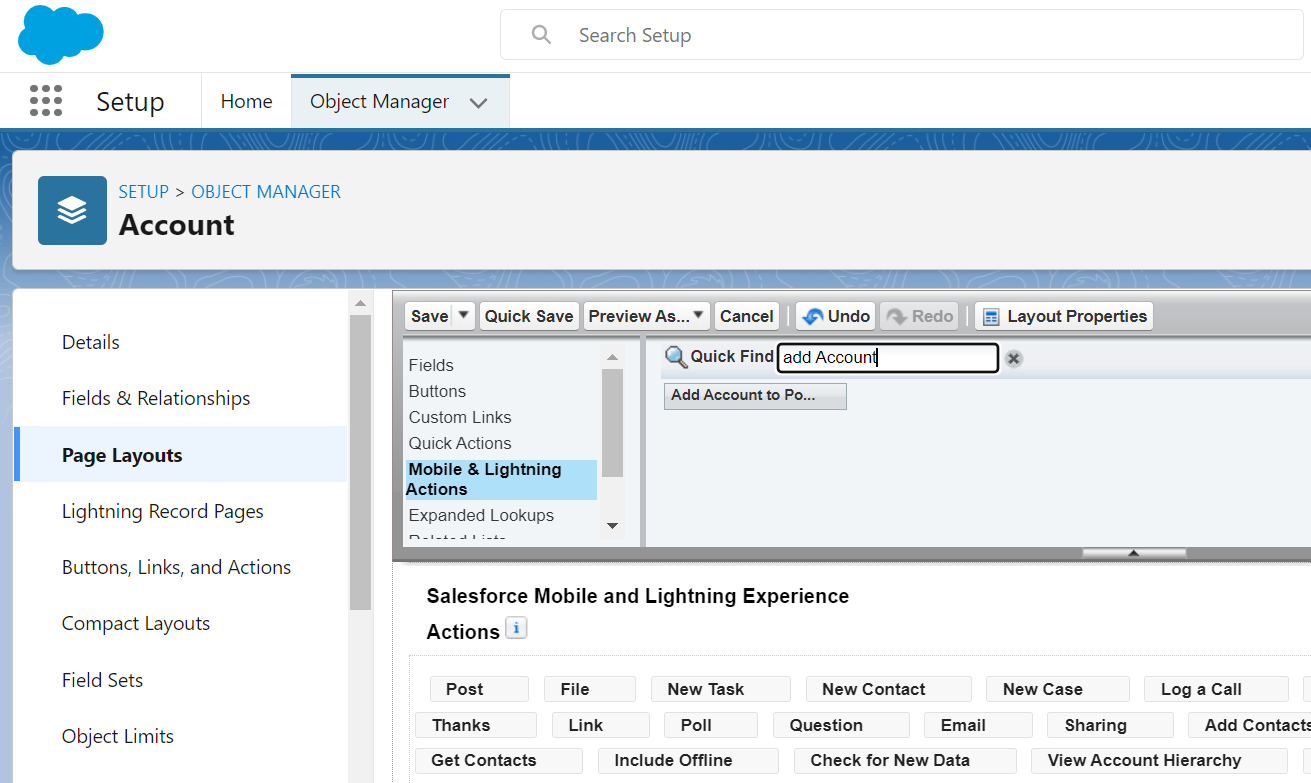Open the App Launcher waffle icon
Screen dimensions: 1311x783
[x=46, y=100]
